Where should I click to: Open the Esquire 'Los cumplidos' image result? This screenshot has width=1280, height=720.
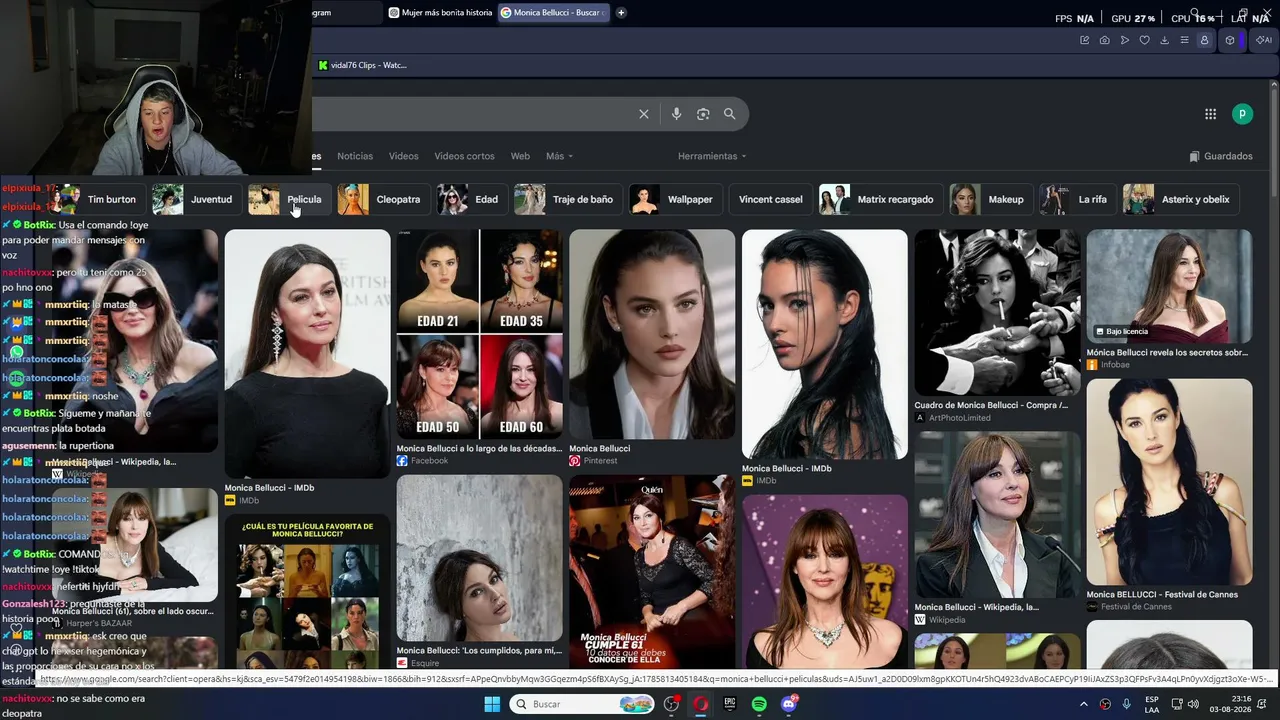tap(480, 557)
